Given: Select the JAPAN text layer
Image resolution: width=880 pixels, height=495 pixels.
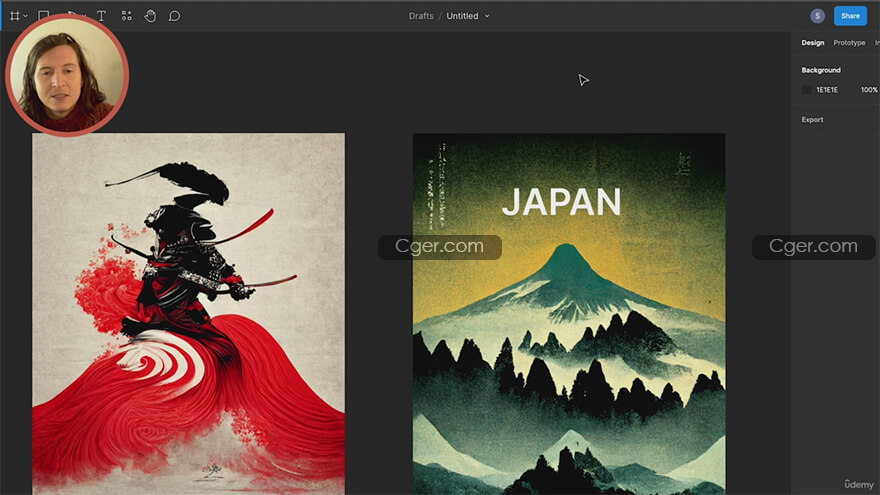Looking at the screenshot, I should [561, 202].
